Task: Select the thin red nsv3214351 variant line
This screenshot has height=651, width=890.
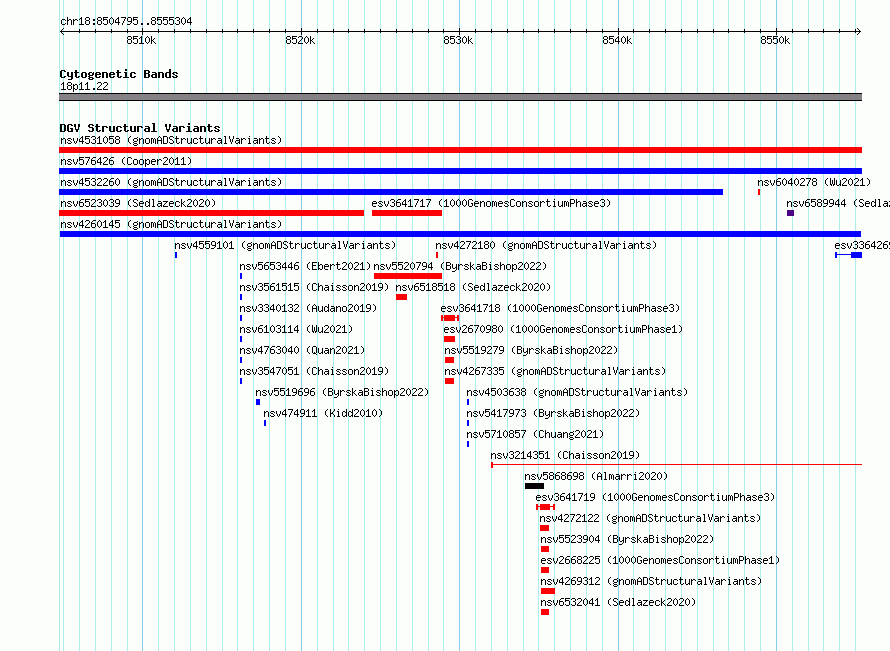Action: coord(677,465)
